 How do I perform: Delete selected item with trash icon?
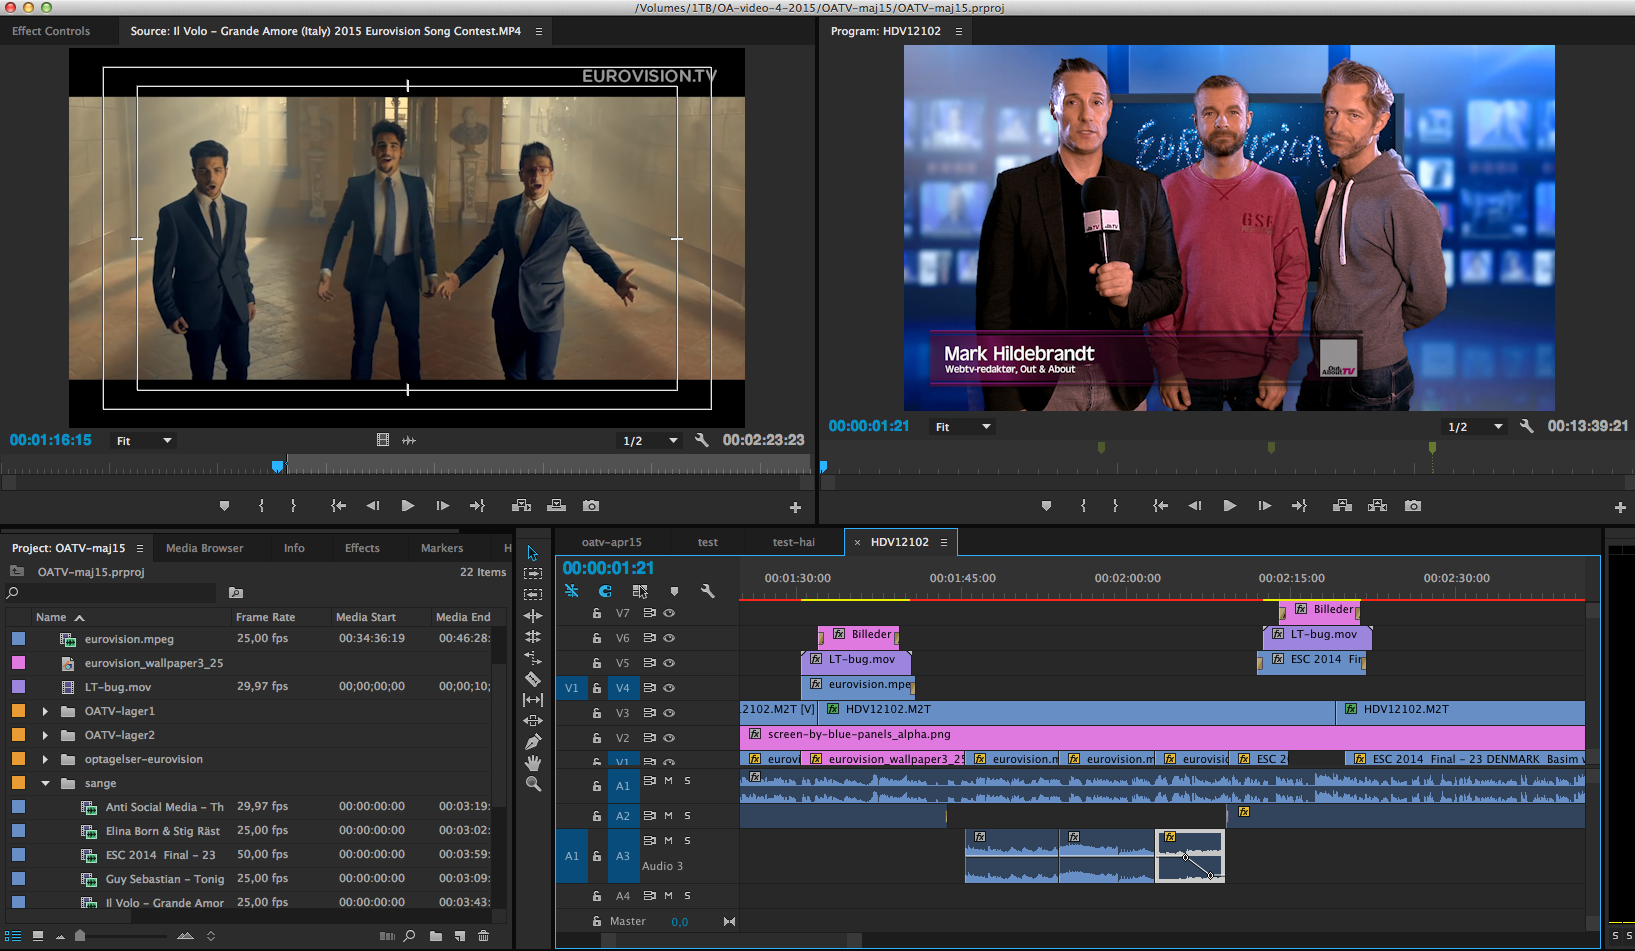[x=484, y=936]
